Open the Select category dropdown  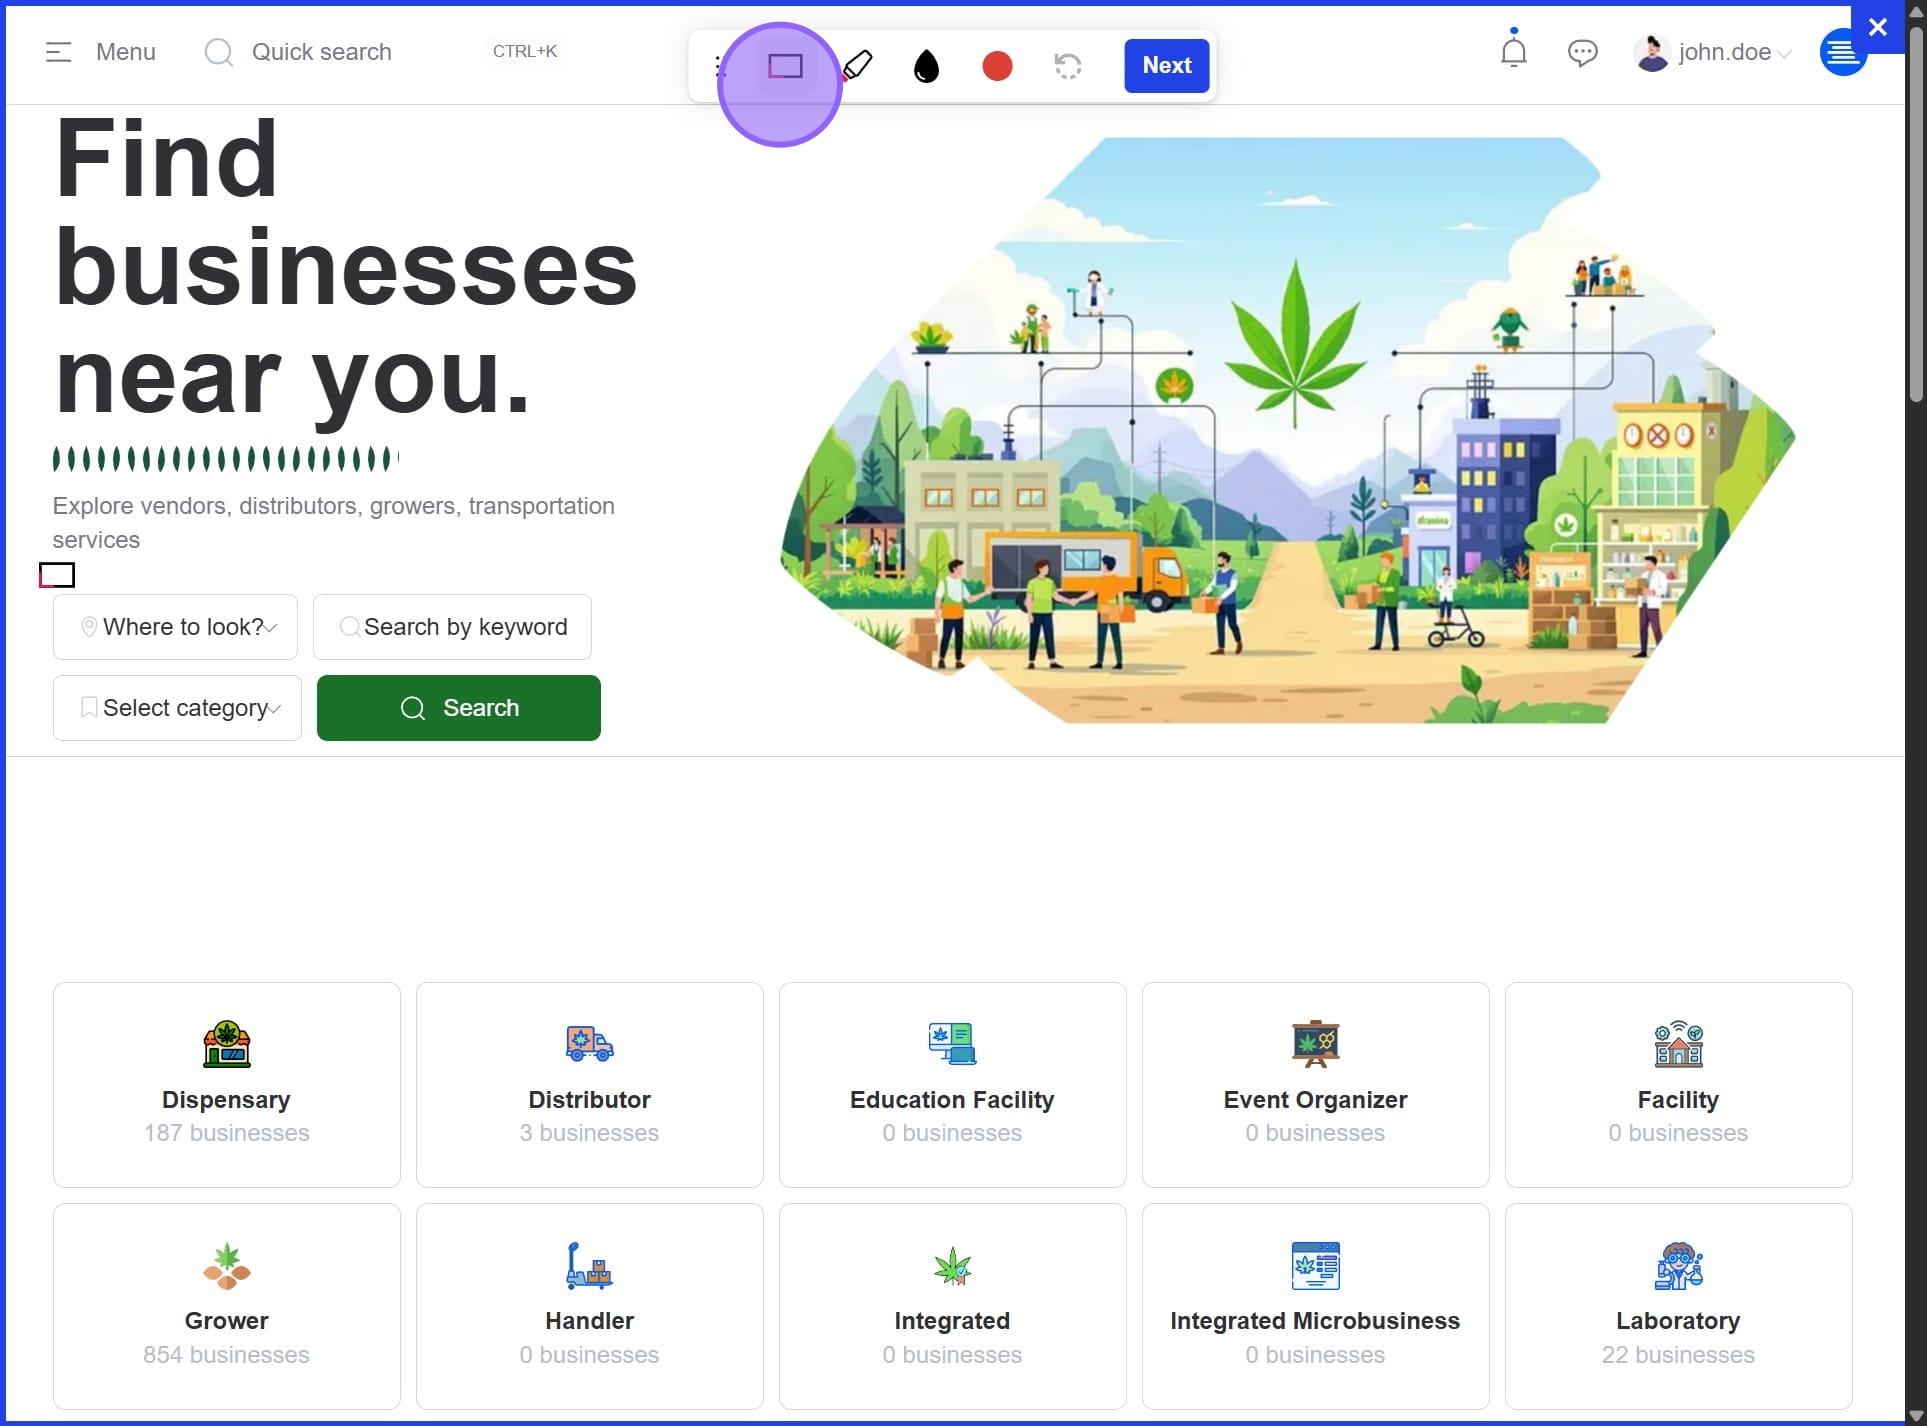point(178,708)
